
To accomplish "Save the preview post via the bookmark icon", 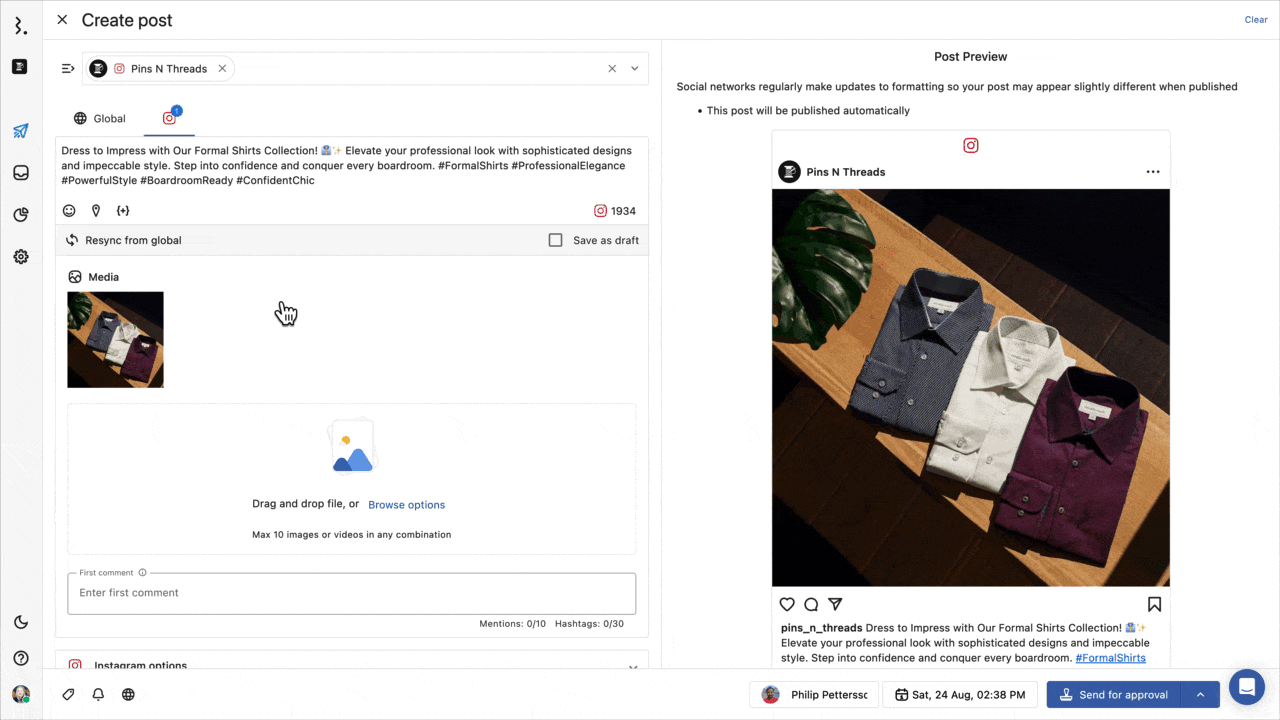I will [1154, 604].
